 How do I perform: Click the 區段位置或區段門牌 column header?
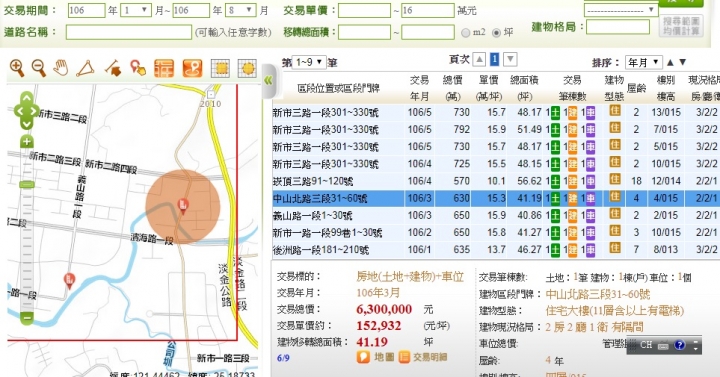pos(338,88)
